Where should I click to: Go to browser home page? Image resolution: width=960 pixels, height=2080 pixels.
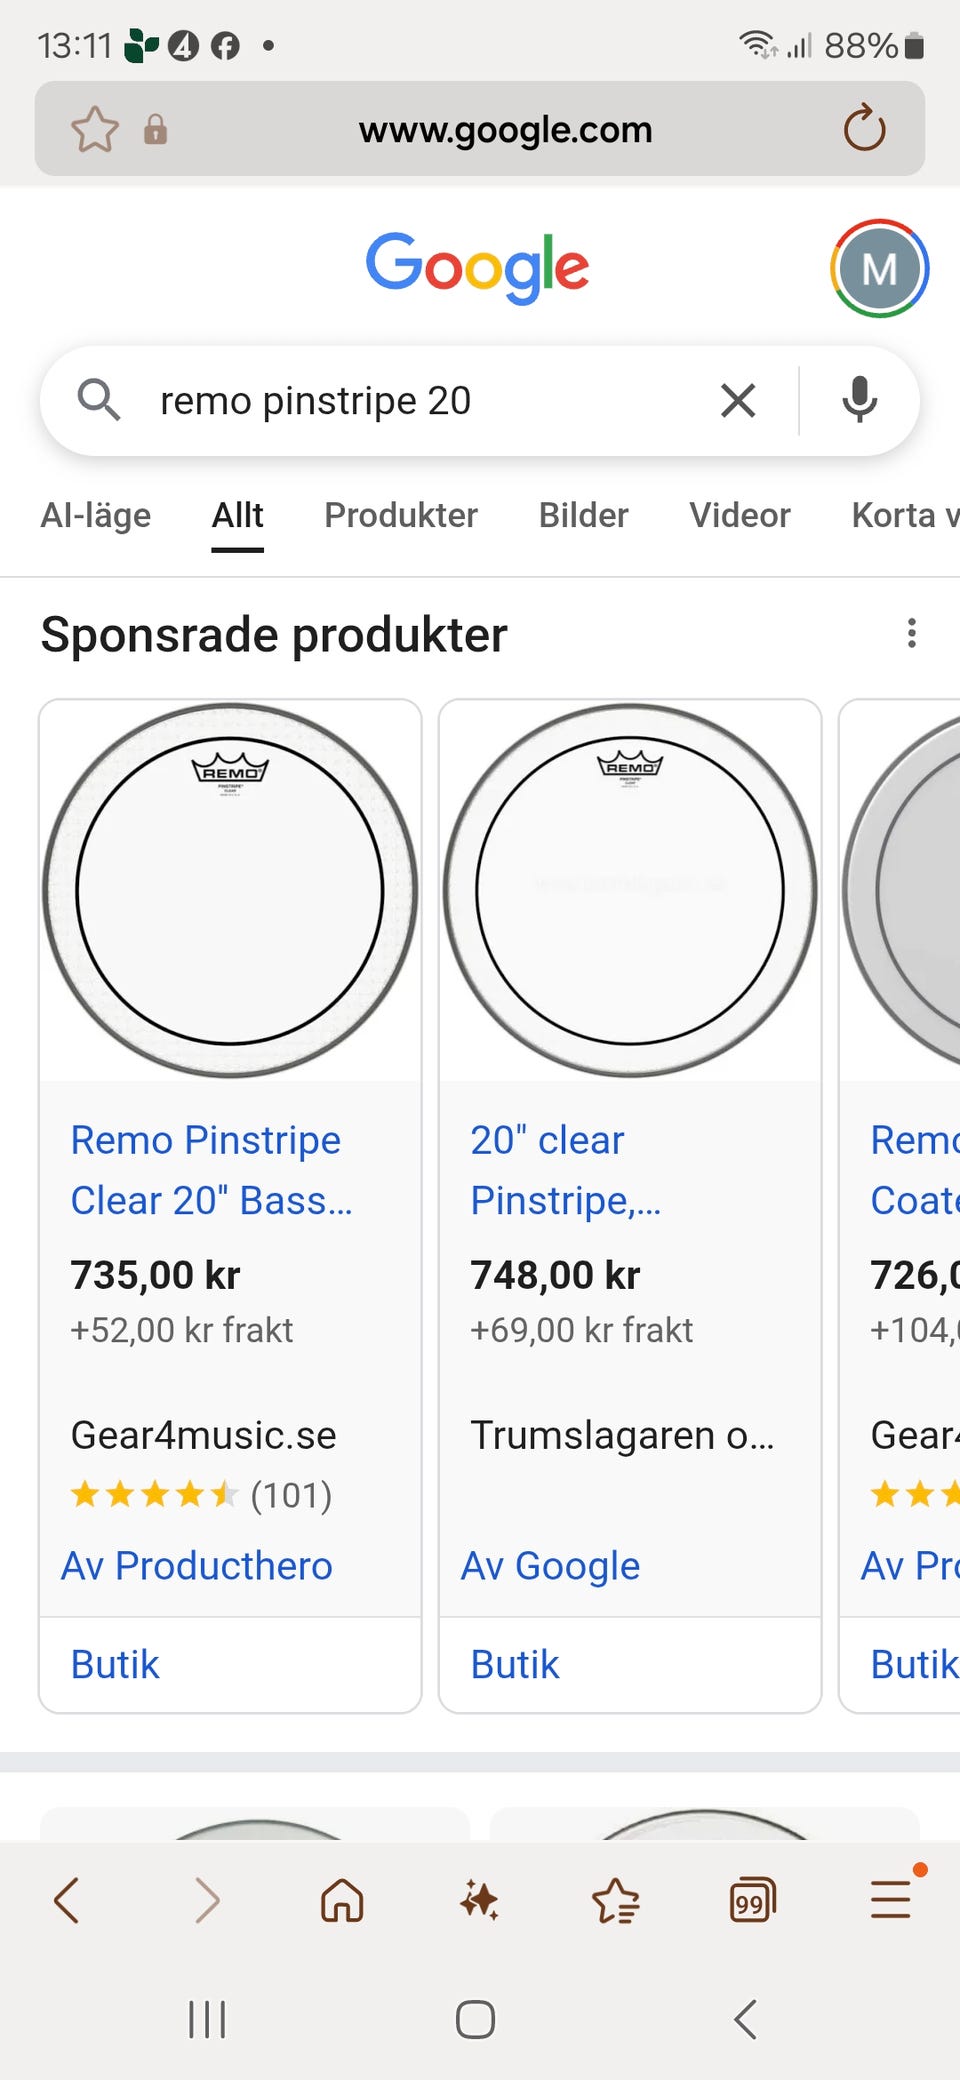coord(342,1900)
